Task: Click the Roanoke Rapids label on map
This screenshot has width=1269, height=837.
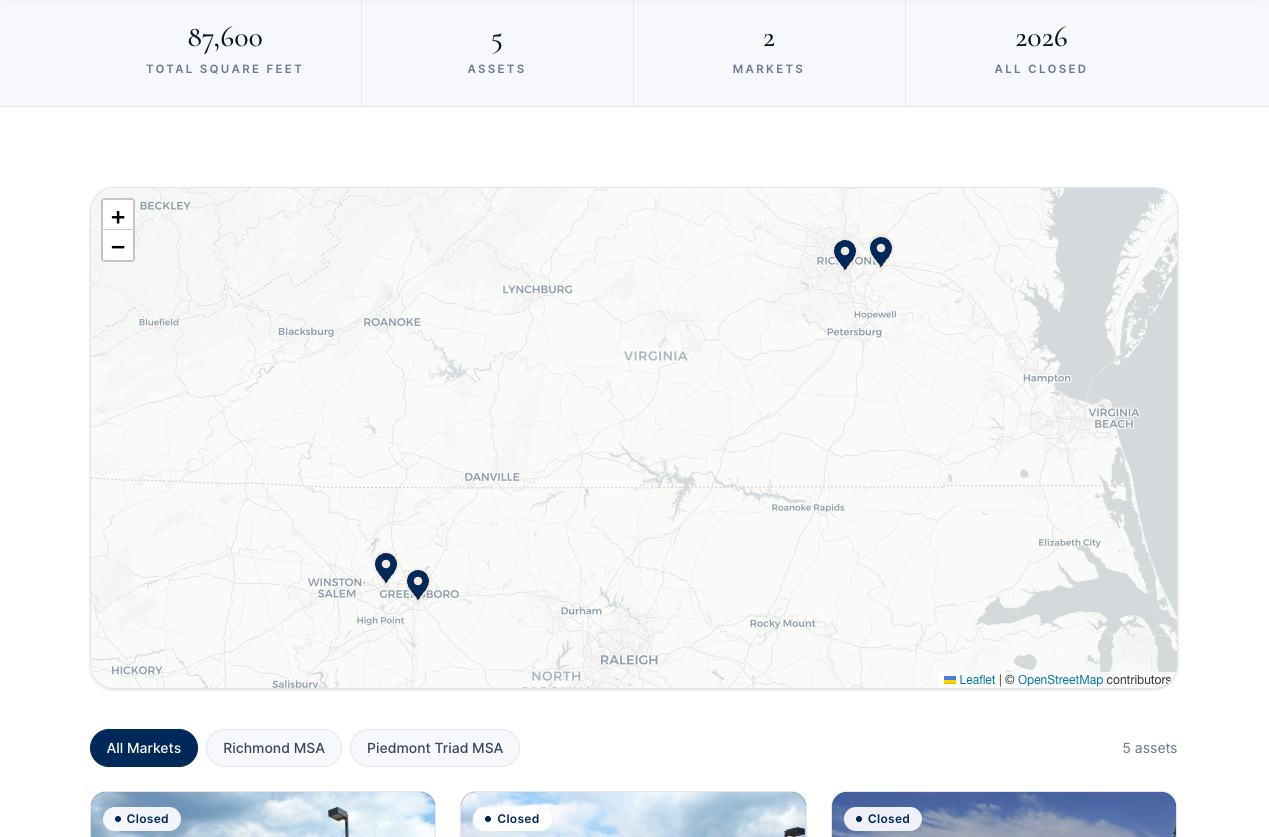Action: [x=808, y=508]
